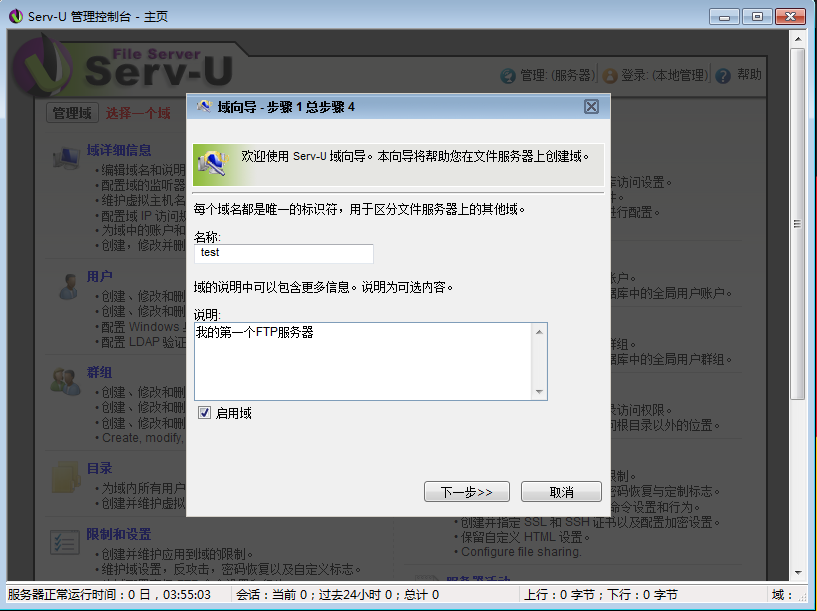Click the domain wizard title bar icon
This screenshot has width=817, height=611.
pos(204,107)
